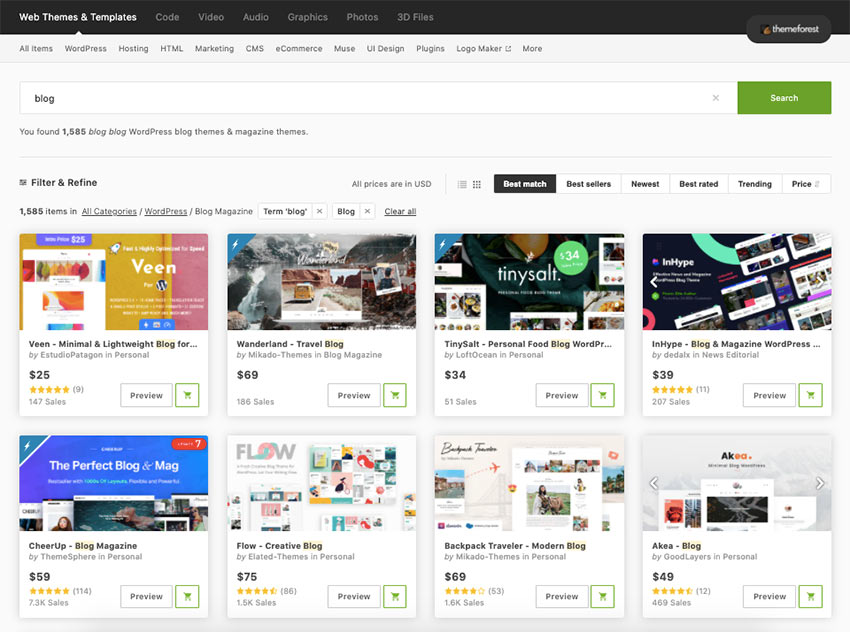
Task: Open author EstudioPatagon's profile link
Action: (x=72, y=355)
